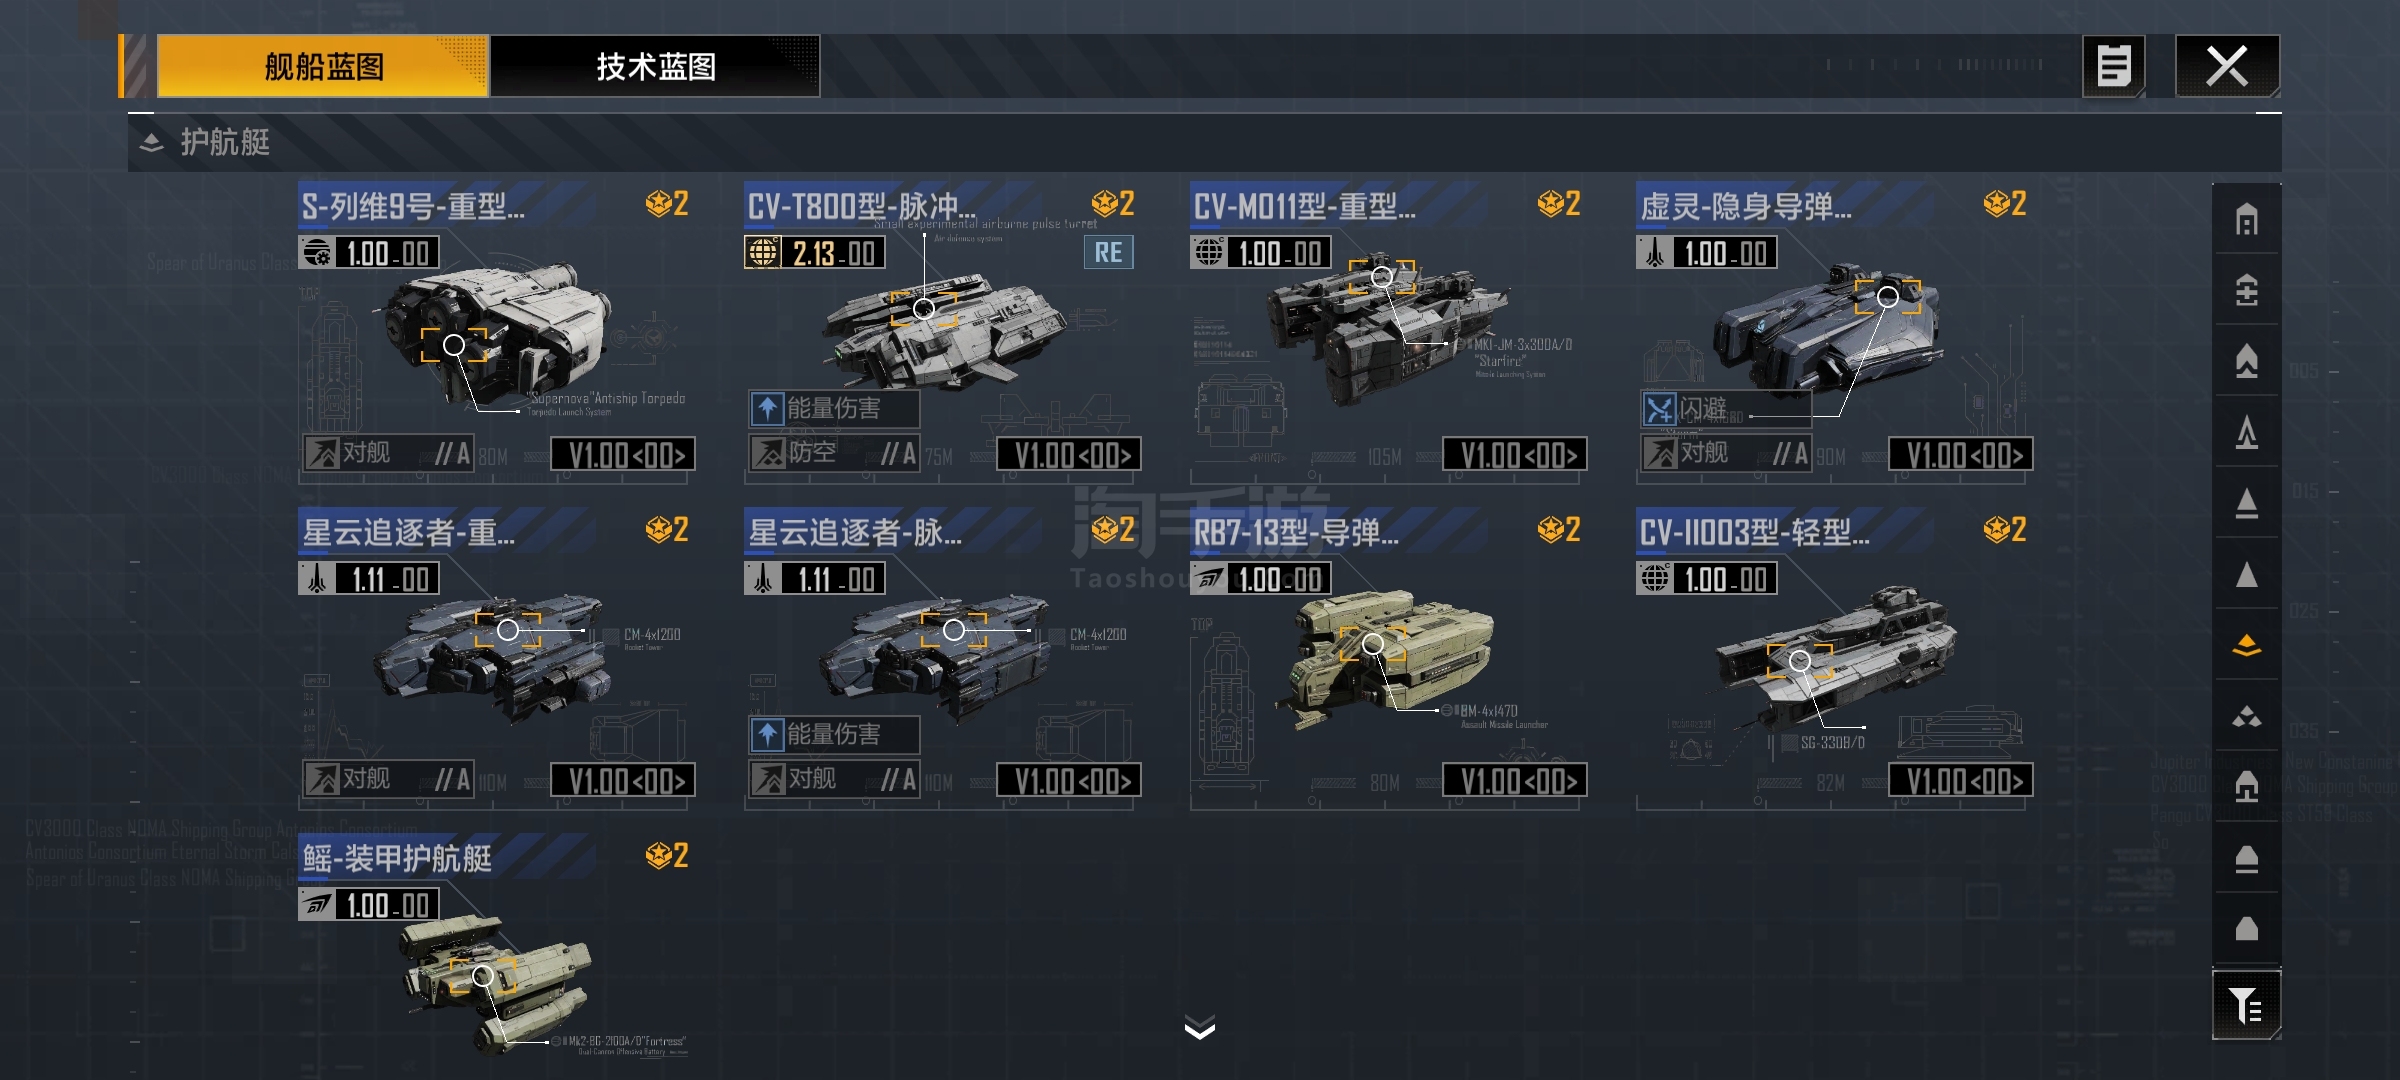Click the 星云追逐者-脉 blueprint title
Viewport: 2400px width, 1080px height.
855,533
